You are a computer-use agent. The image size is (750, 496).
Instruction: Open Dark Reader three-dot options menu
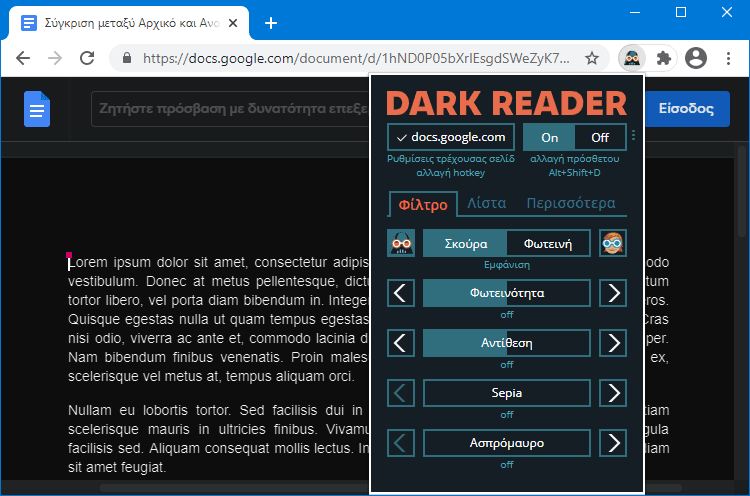click(633, 135)
